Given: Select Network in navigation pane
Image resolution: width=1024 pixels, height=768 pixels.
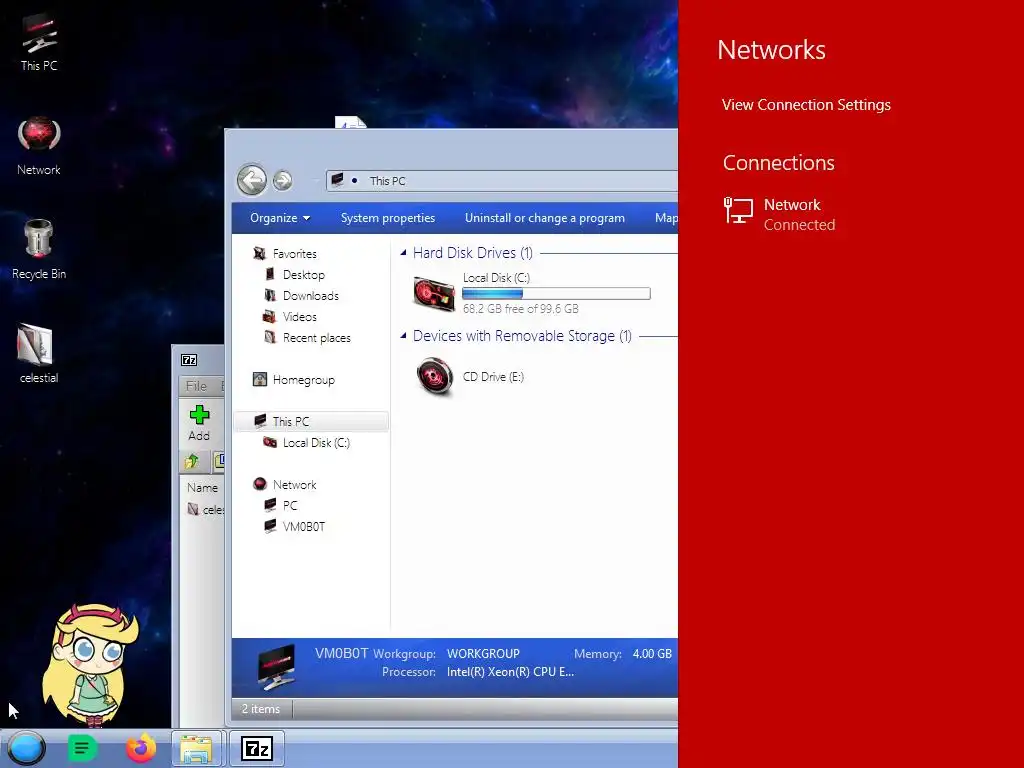Looking at the screenshot, I should click(x=295, y=485).
